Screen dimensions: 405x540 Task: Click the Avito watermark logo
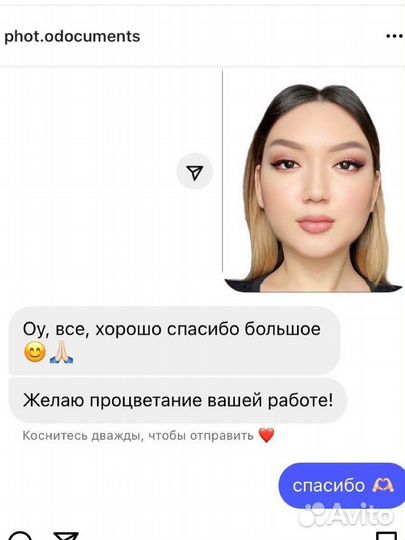click(345, 515)
